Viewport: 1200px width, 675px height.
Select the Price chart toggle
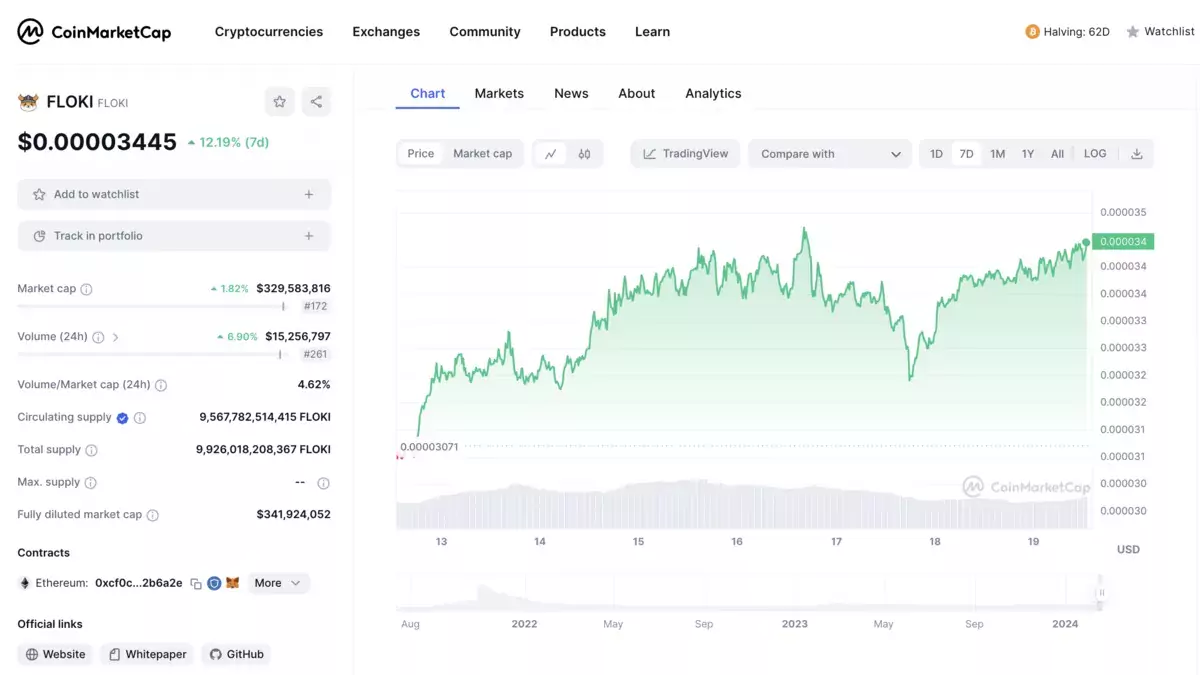421,154
